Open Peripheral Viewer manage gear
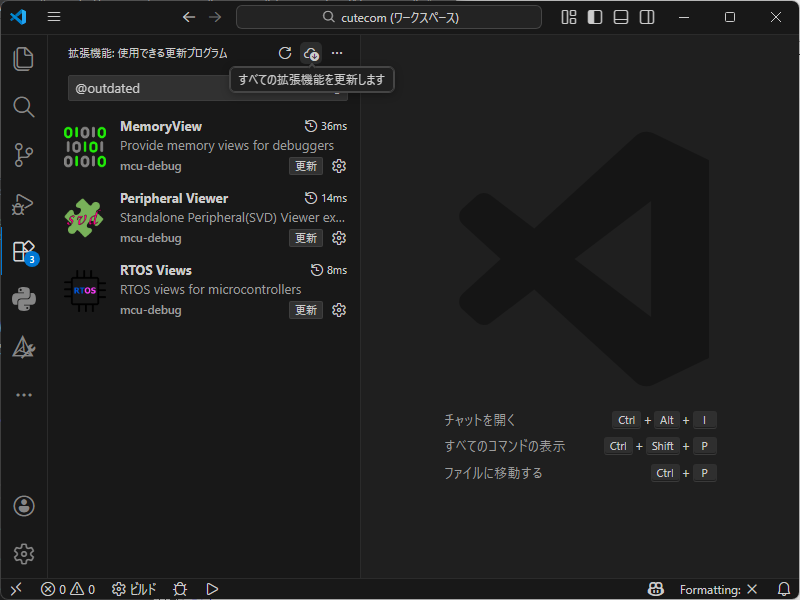The height and width of the screenshot is (600, 800). click(x=339, y=238)
